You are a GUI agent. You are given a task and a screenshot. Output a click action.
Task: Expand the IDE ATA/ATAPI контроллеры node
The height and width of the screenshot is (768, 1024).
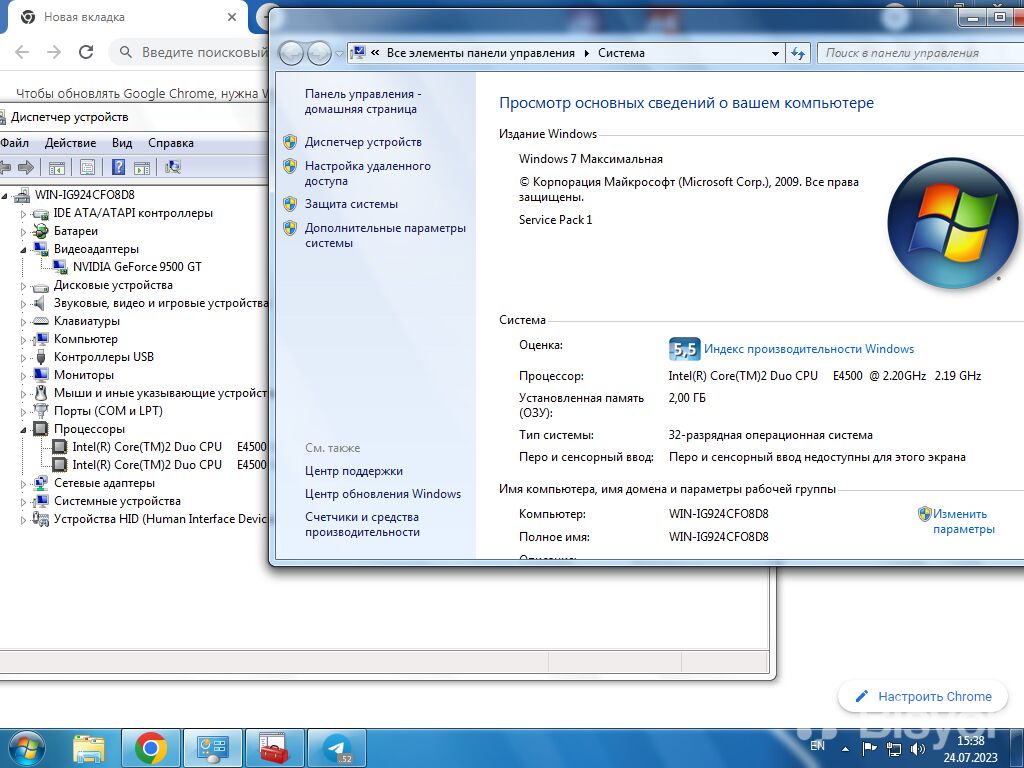pos(23,214)
